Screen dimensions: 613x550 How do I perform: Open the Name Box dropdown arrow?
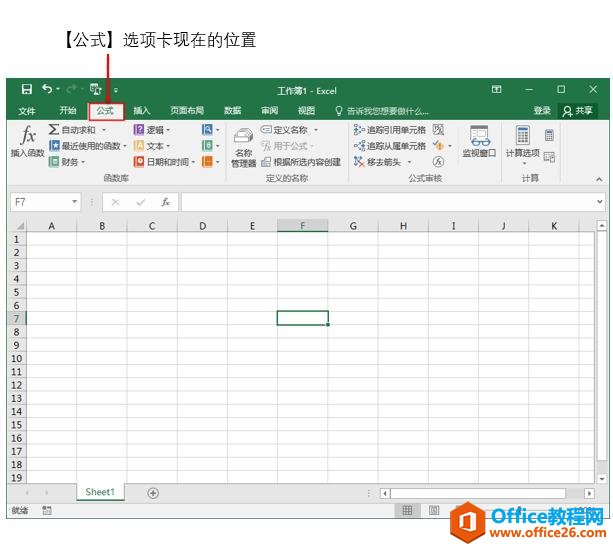click(74, 202)
